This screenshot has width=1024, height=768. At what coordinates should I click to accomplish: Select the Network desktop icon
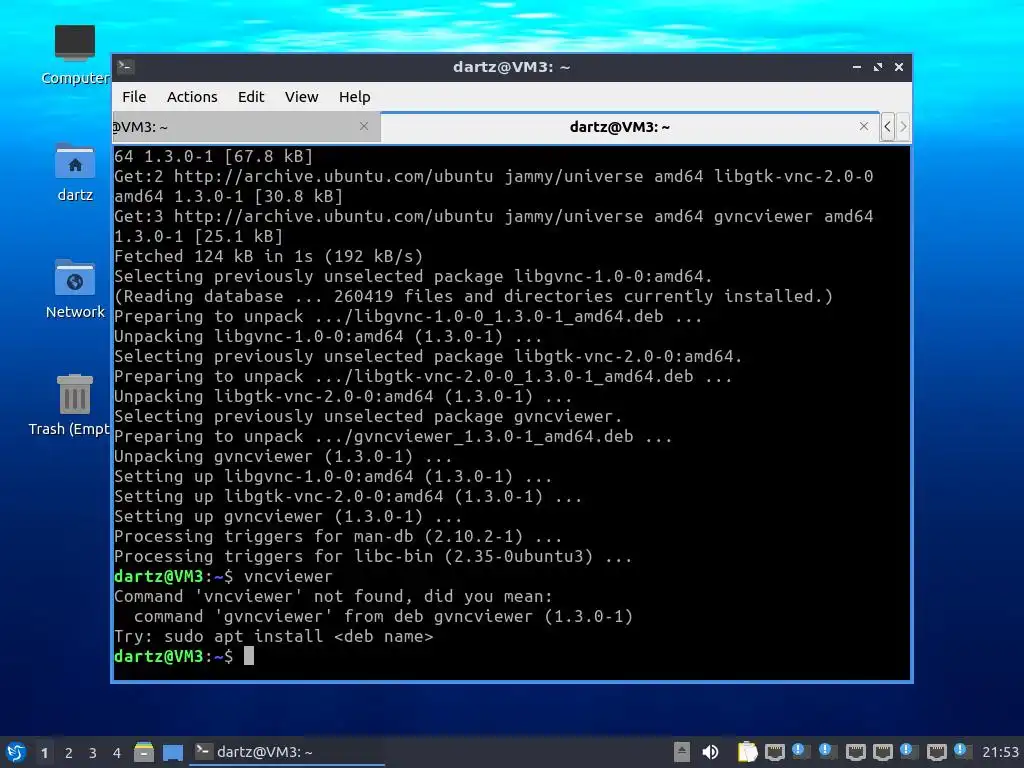click(75, 289)
